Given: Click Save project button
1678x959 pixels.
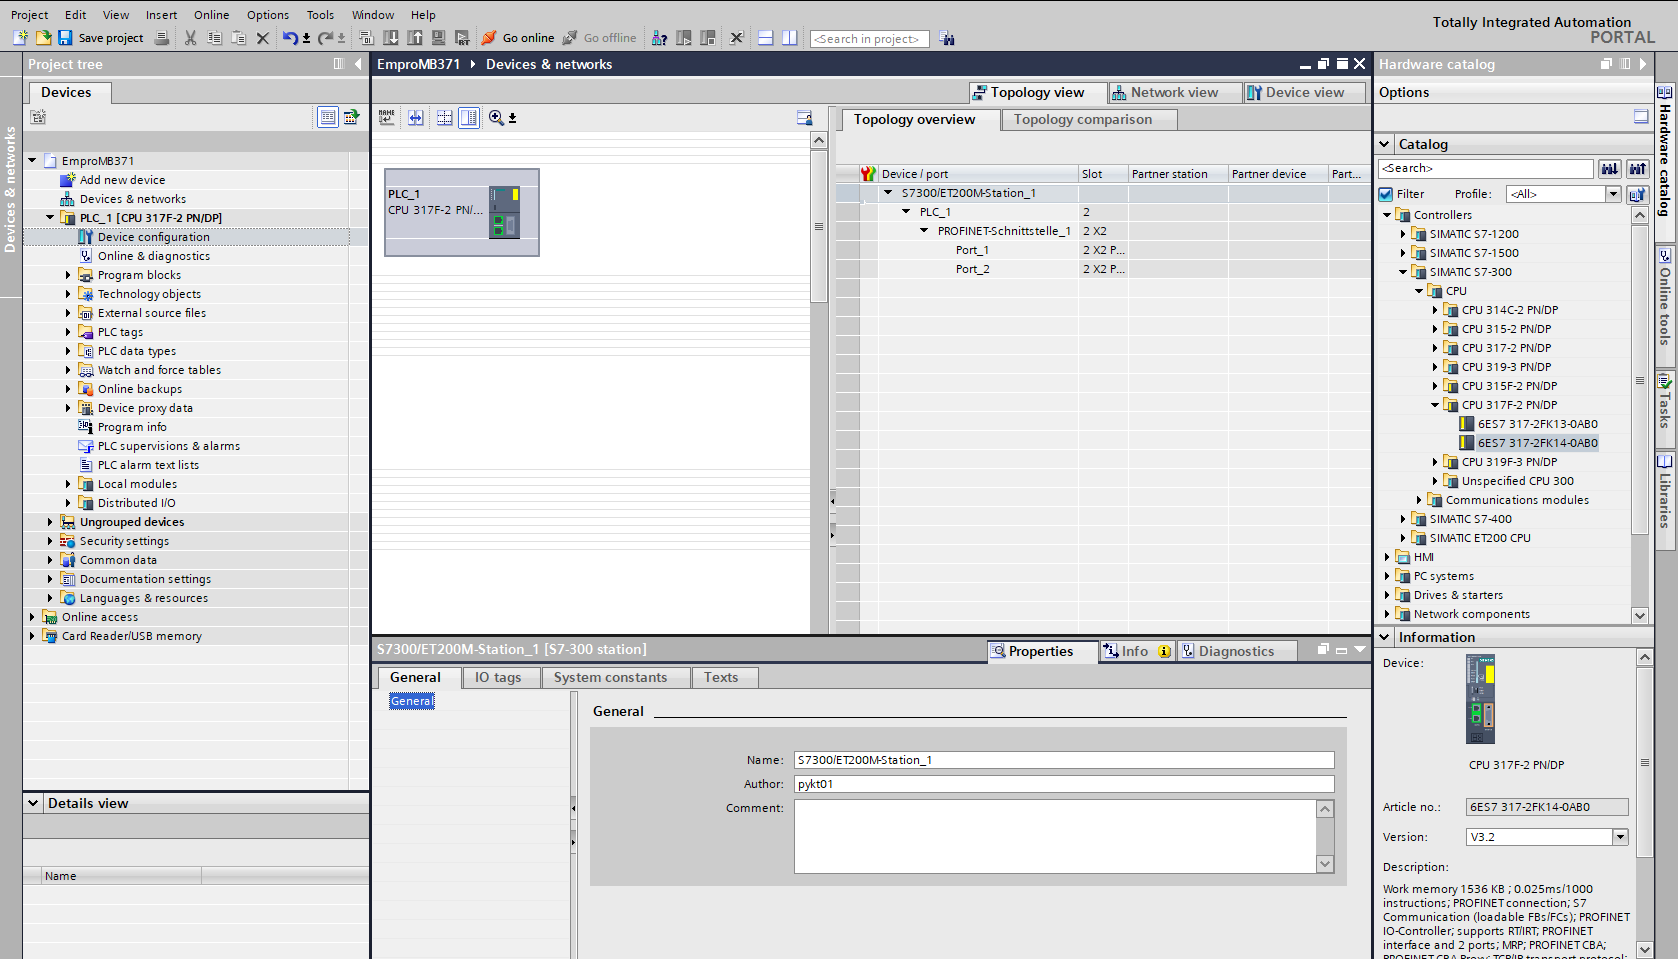Looking at the screenshot, I should [x=100, y=38].
